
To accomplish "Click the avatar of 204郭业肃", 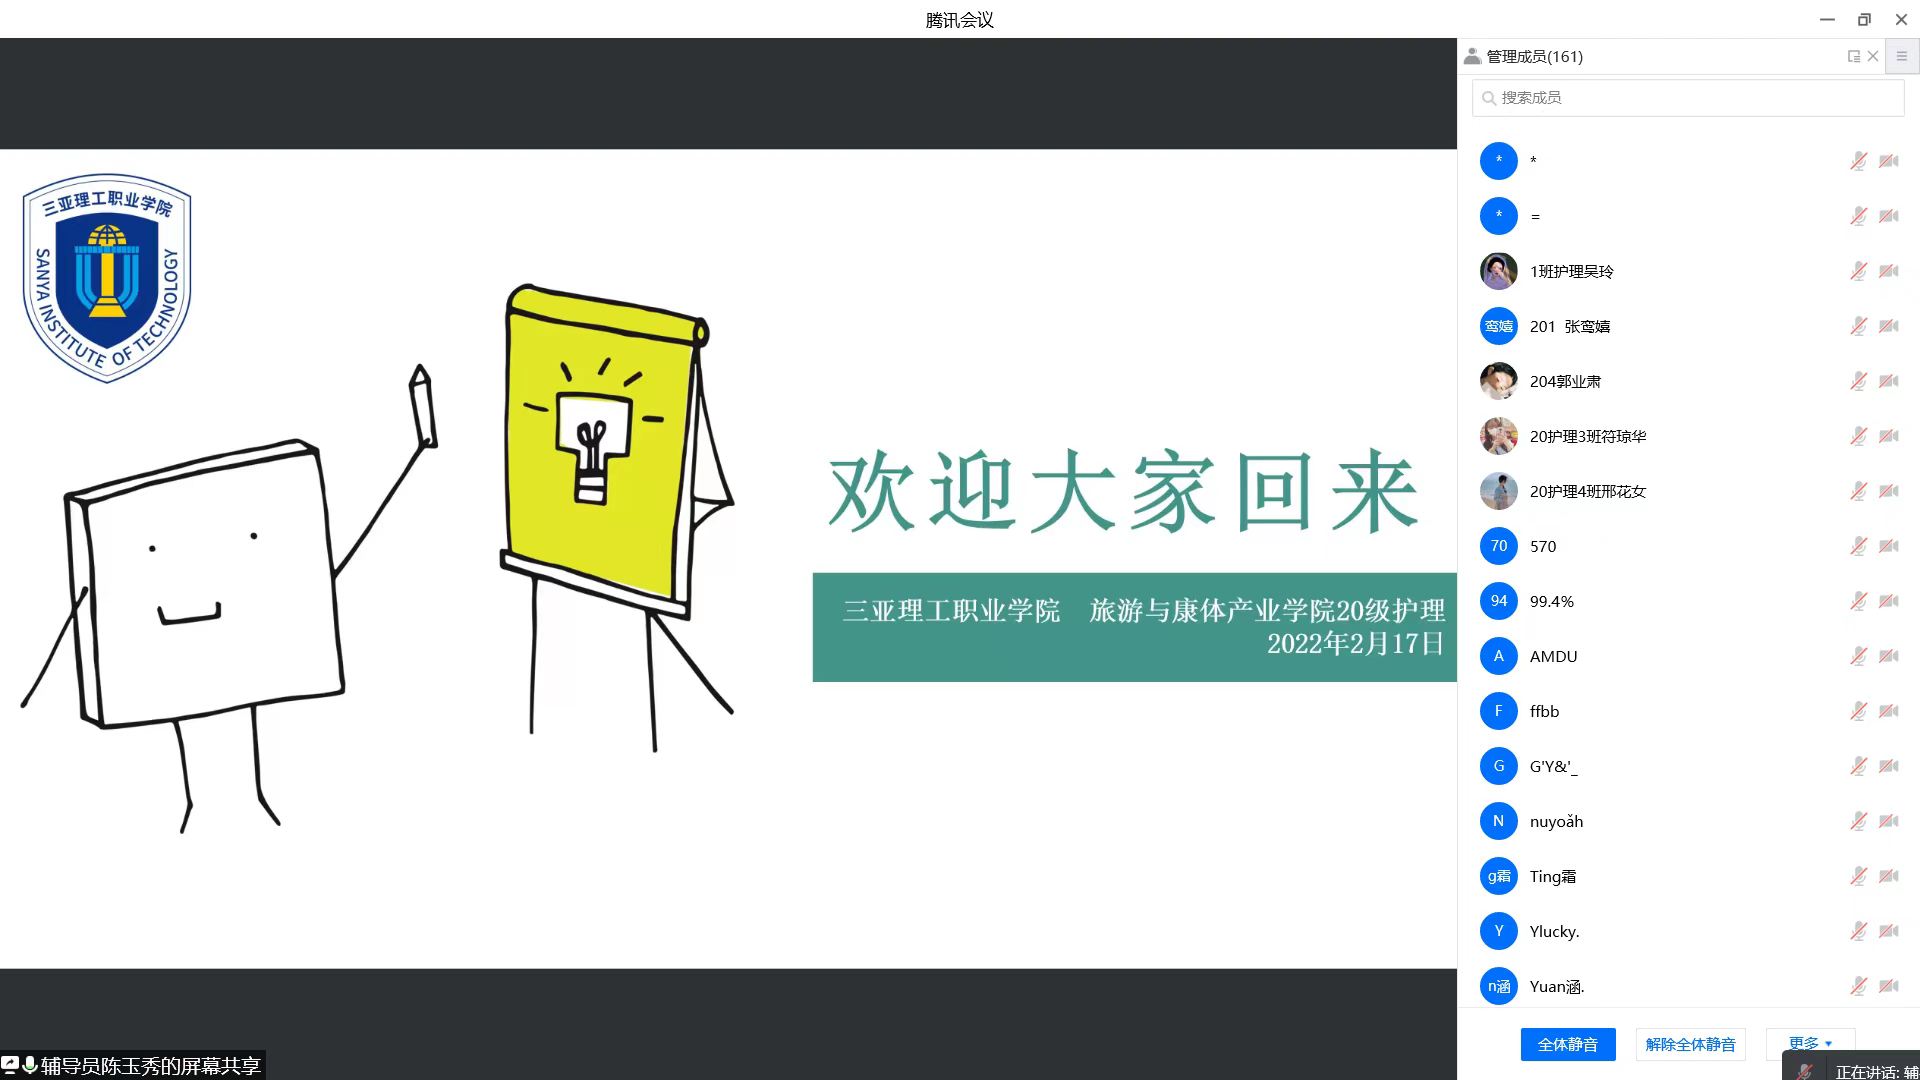I will (x=1498, y=381).
